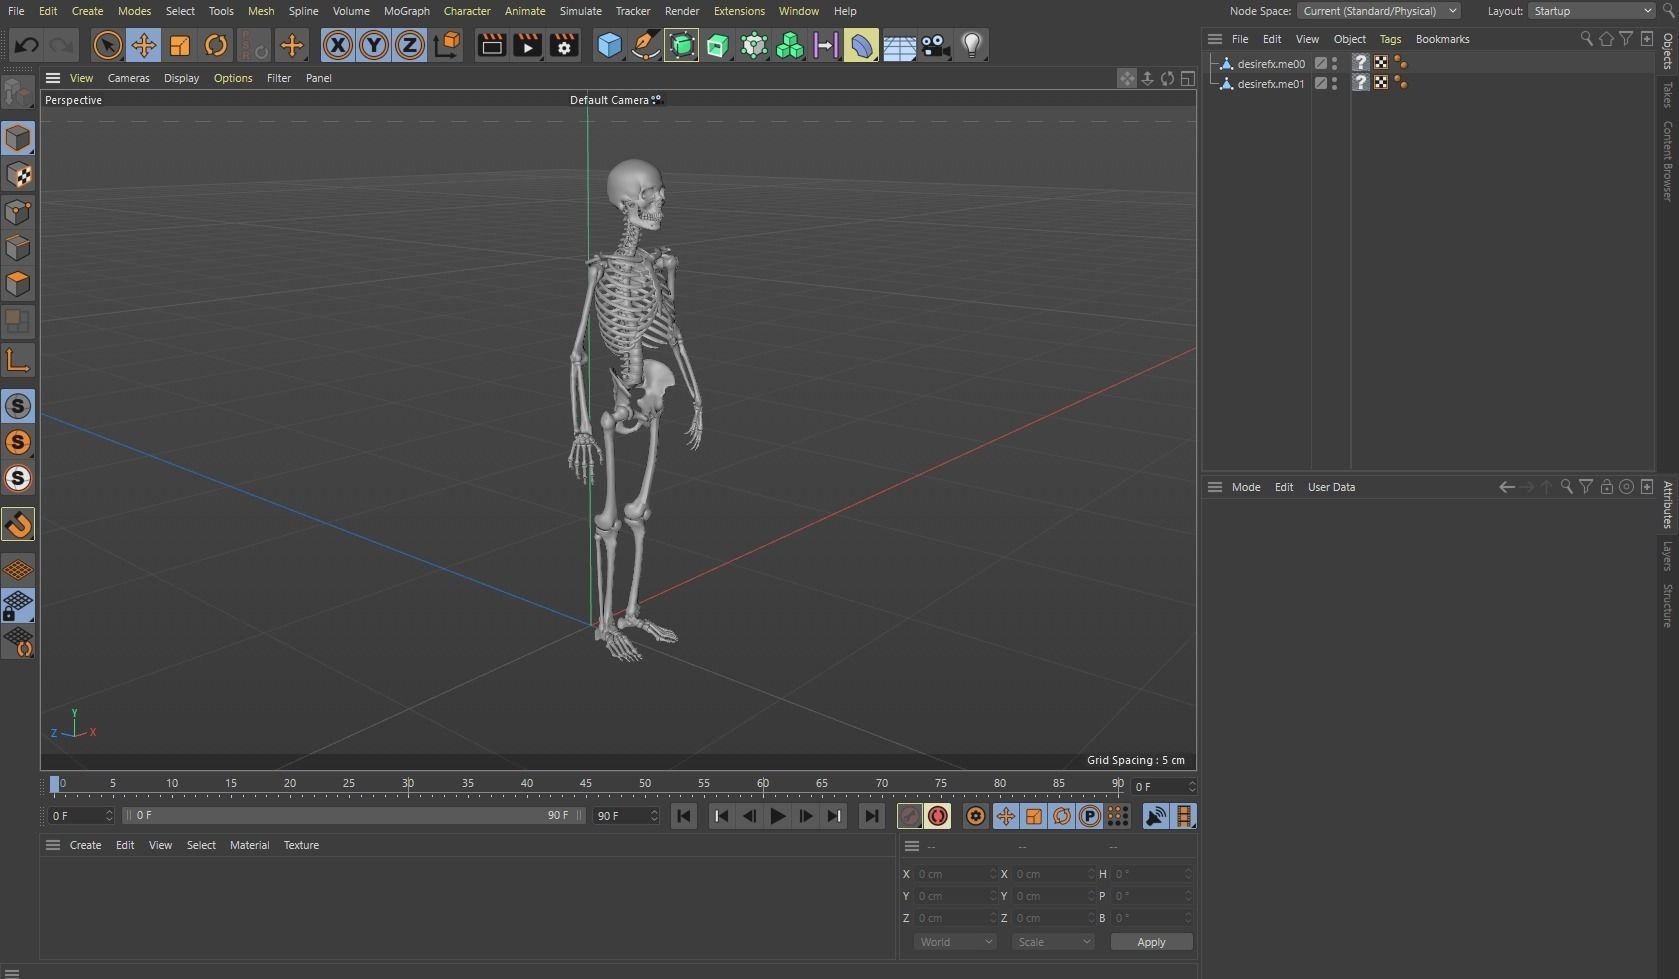Open Object Manager Tags menu
Image resolution: width=1679 pixels, height=979 pixels.
click(1390, 39)
